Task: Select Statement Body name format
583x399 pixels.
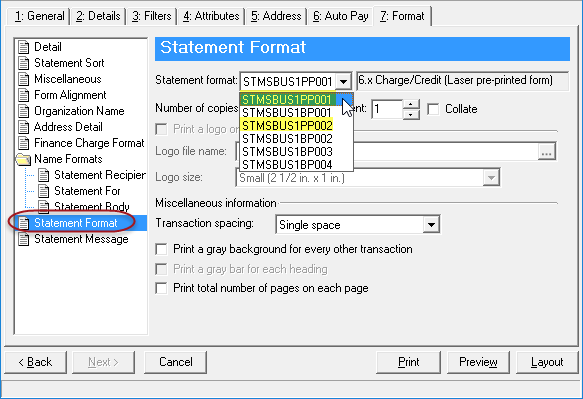Action: point(92,207)
